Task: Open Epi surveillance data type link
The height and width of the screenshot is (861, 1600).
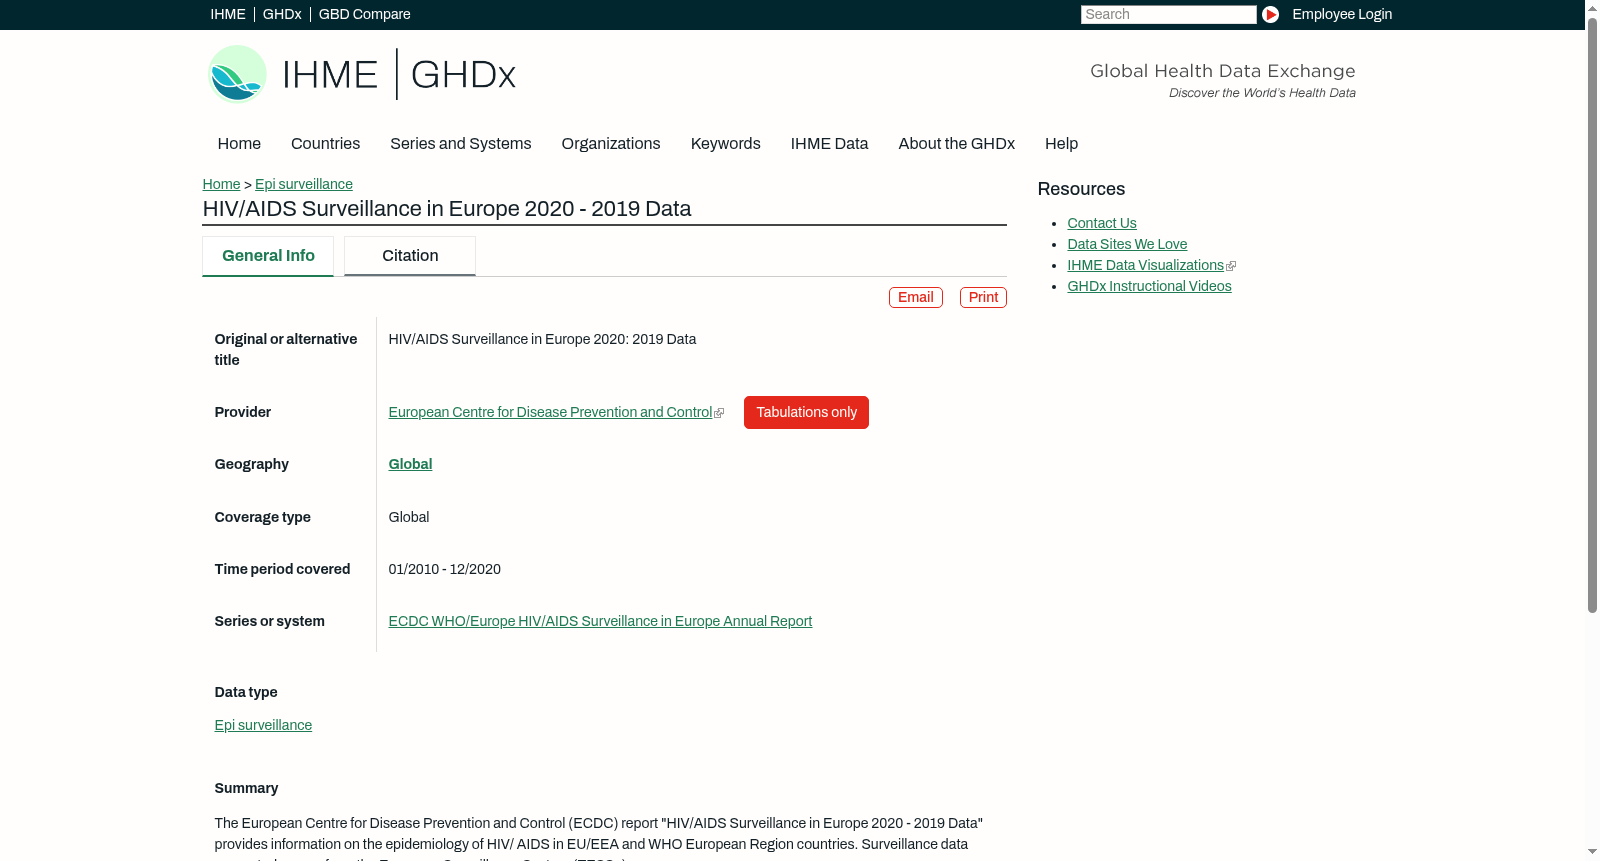Action: 263,726
